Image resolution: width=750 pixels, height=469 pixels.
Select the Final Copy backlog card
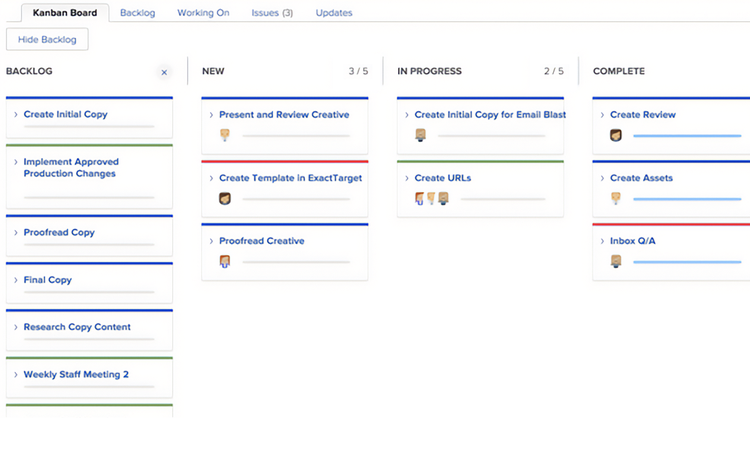coord(48,280)
